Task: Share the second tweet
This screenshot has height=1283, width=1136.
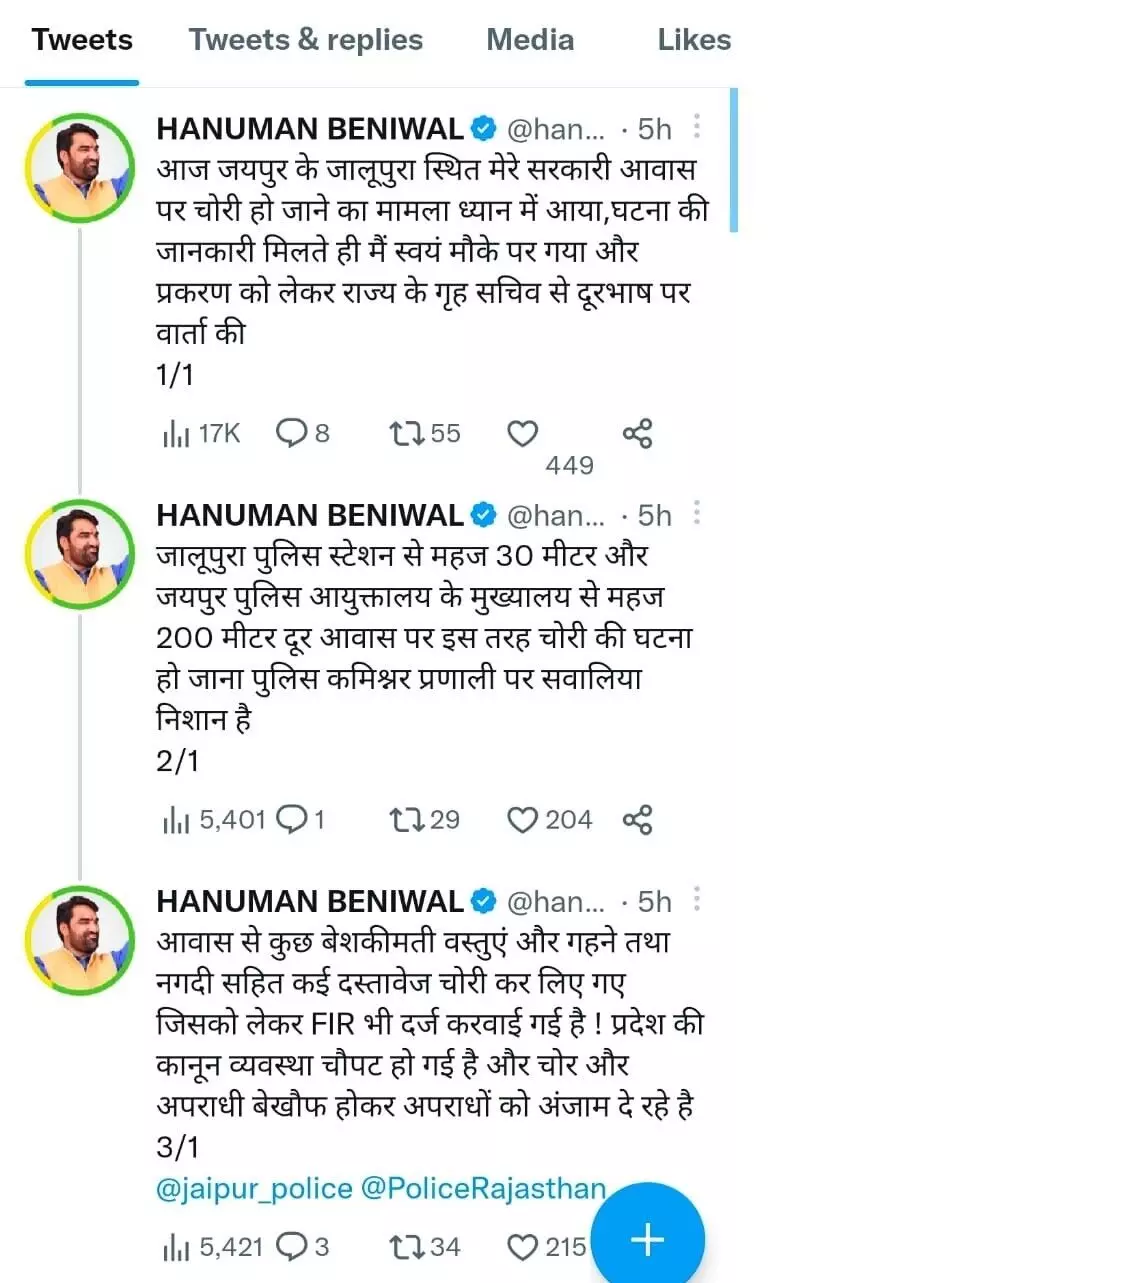Action: coord(637,820)
